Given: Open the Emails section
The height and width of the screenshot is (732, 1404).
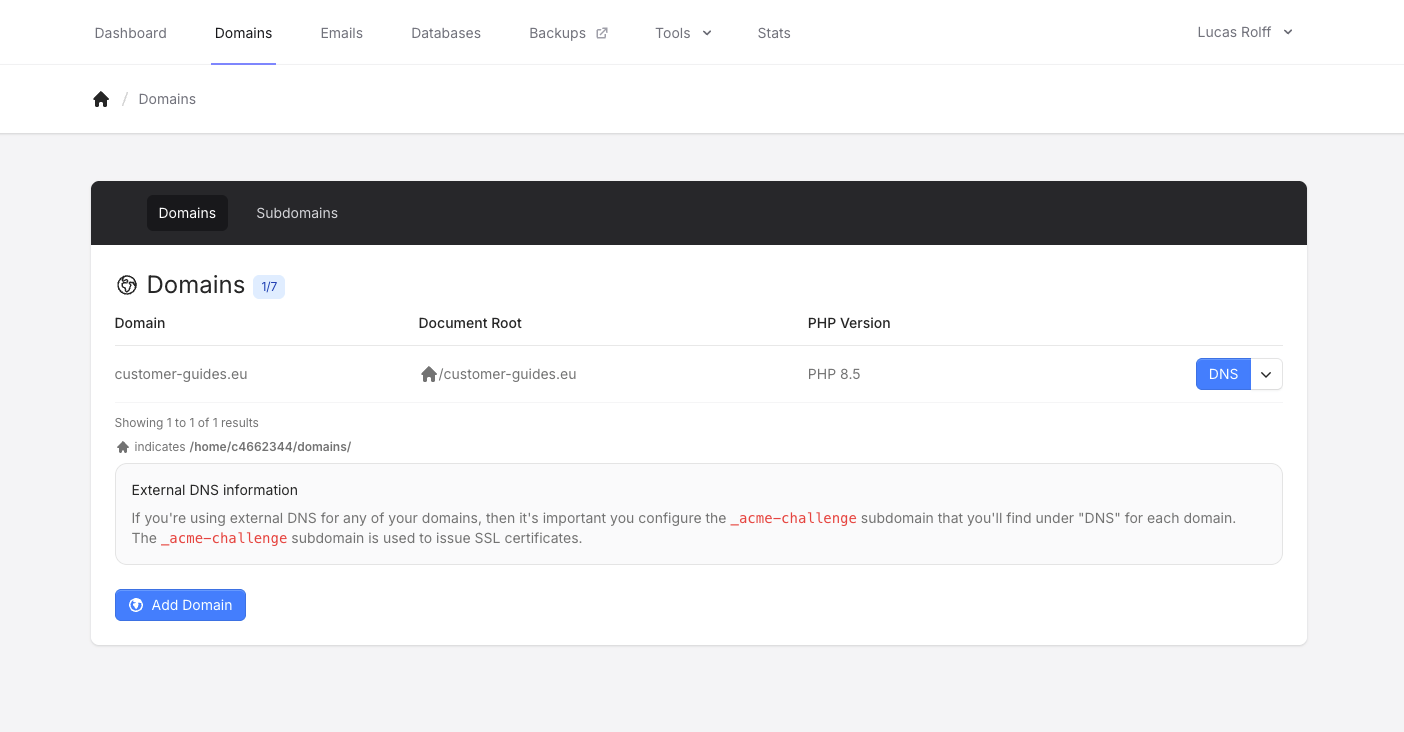Looking at the screenshot, I should pos(341,33).
